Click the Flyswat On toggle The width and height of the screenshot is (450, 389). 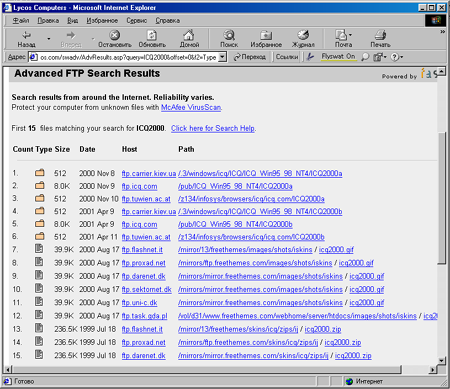338,56
